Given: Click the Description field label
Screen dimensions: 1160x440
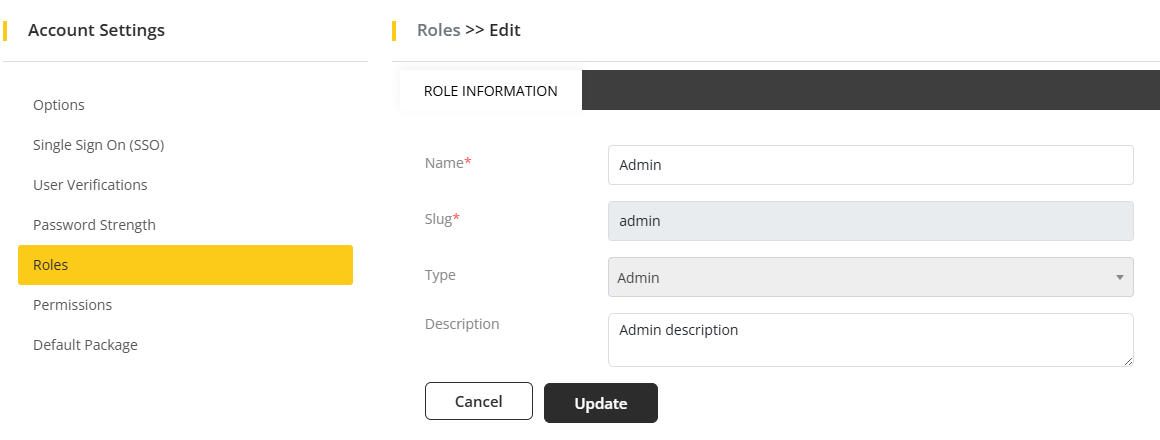Looking at the screenshot, I should pyautogui.click(x=462, y=324).
